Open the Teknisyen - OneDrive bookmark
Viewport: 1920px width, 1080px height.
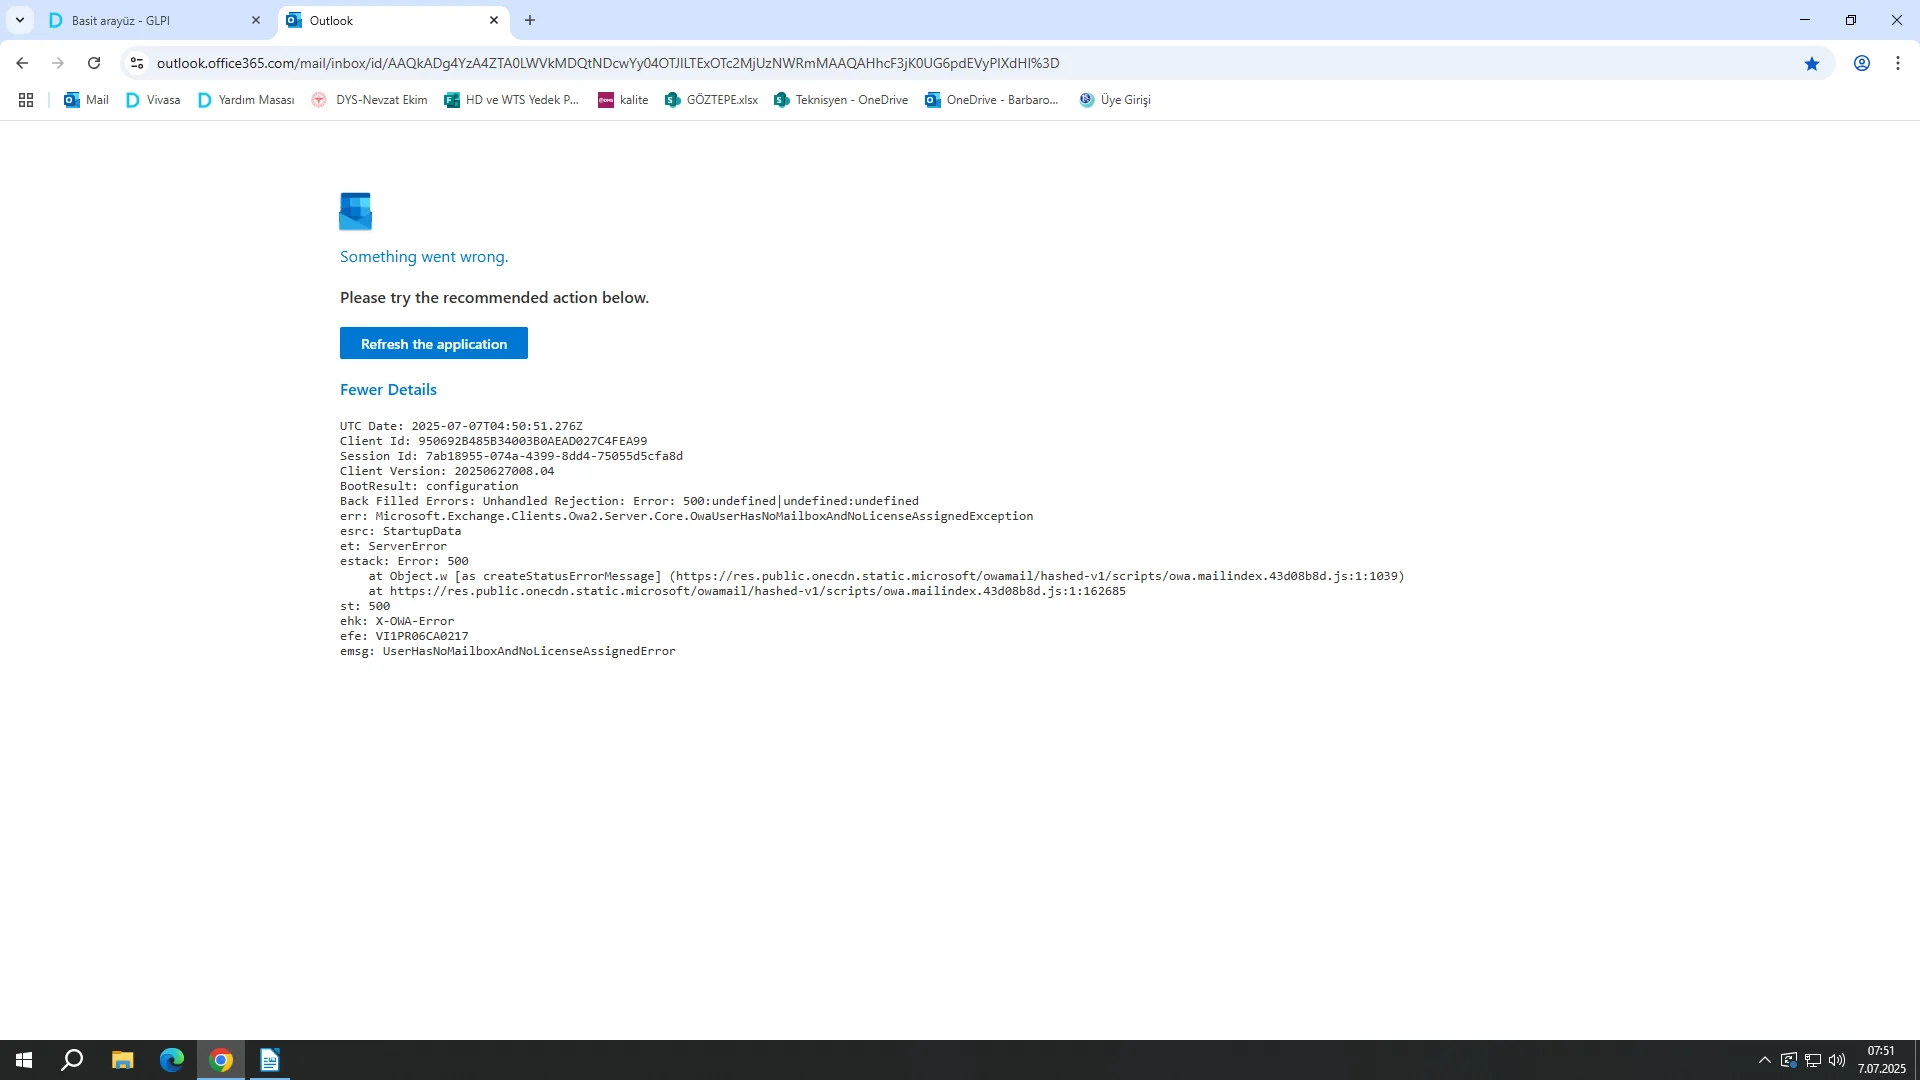point(841,100)
